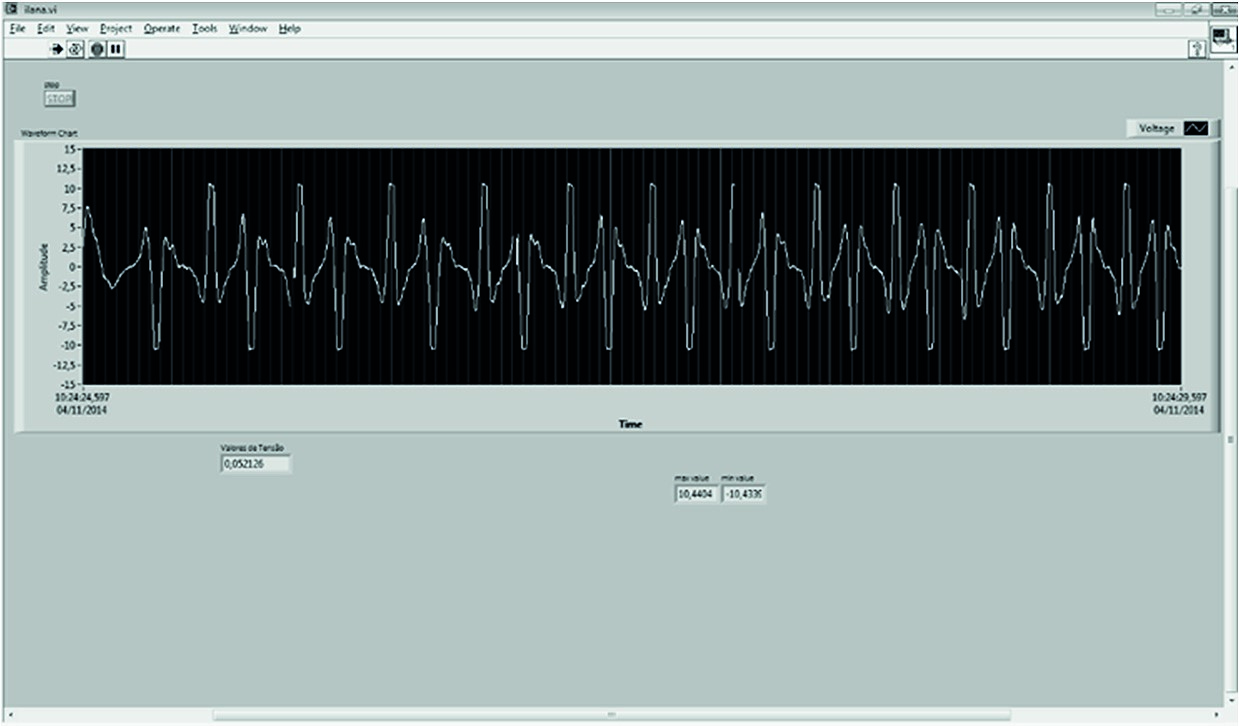Click the horizontal scrollbar at the bottom
This screenshot has height=726, width=1239.
coord(611,715)
